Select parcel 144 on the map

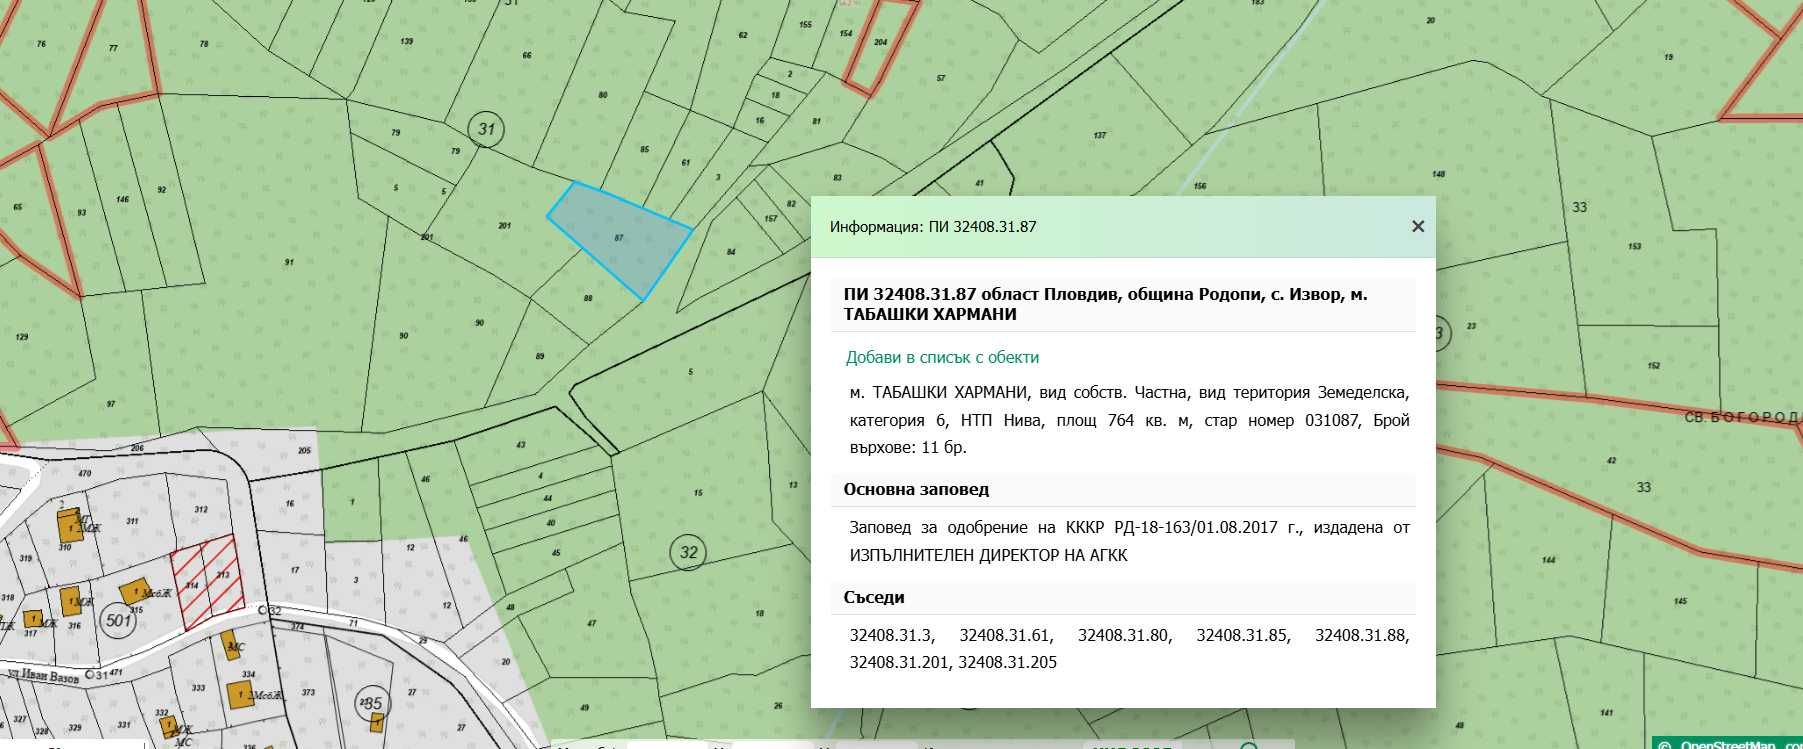(x=1548, y=560)
